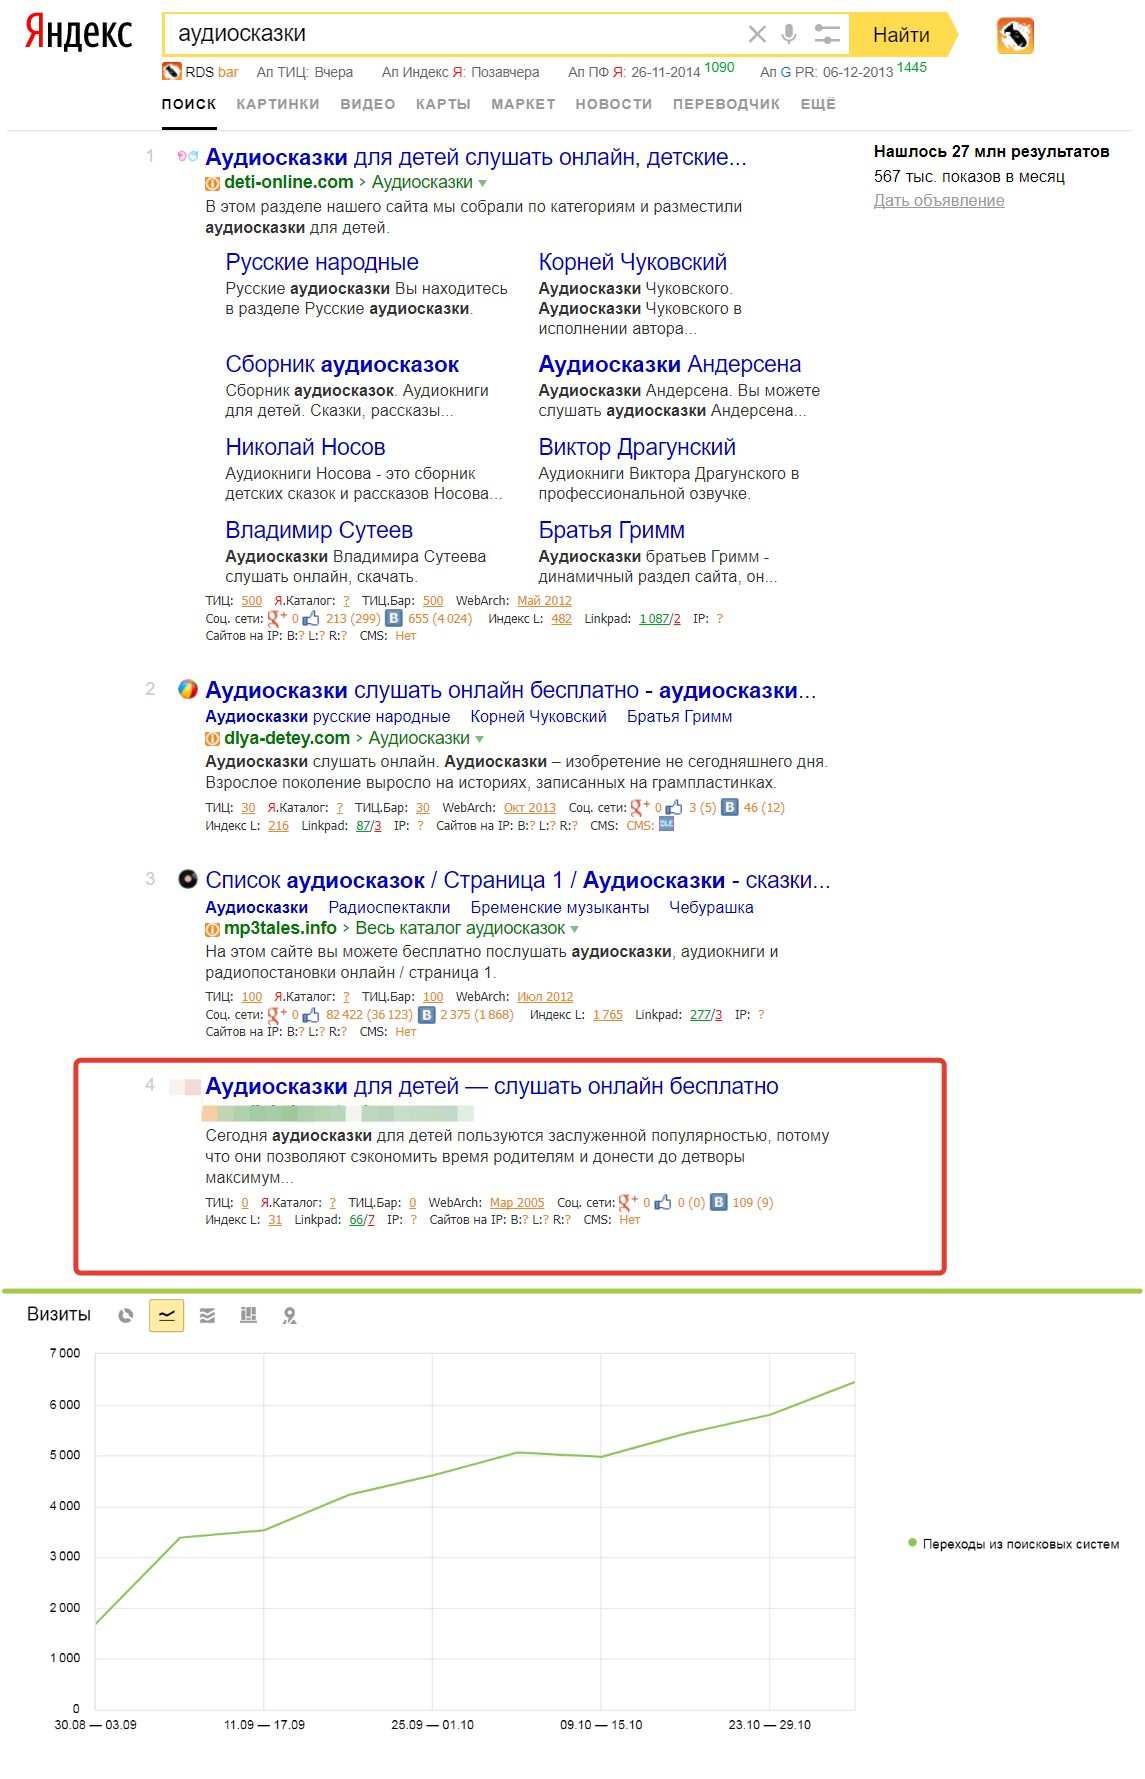Activate voice search microphone icon
This screenshot has height=1779, width=1145.
click(789, 34)
